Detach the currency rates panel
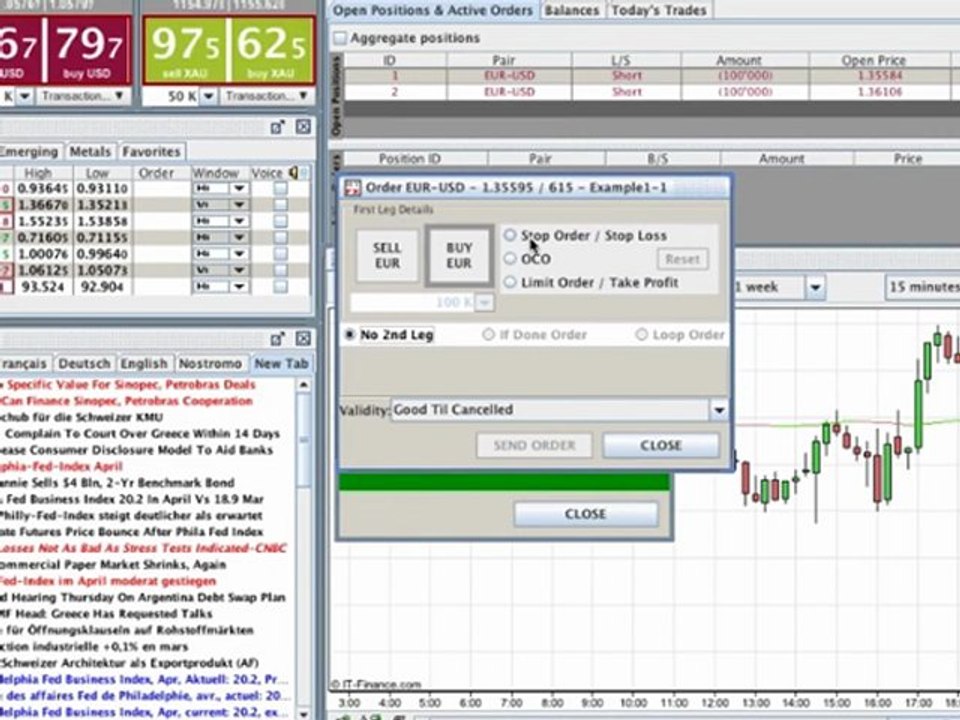Screen dimensions: 960x720 coord(278,127)
